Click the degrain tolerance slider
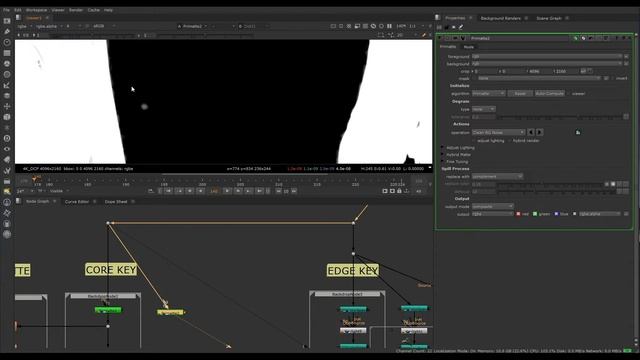This screenshot has width=640, height=360. [x=560, y=117]
